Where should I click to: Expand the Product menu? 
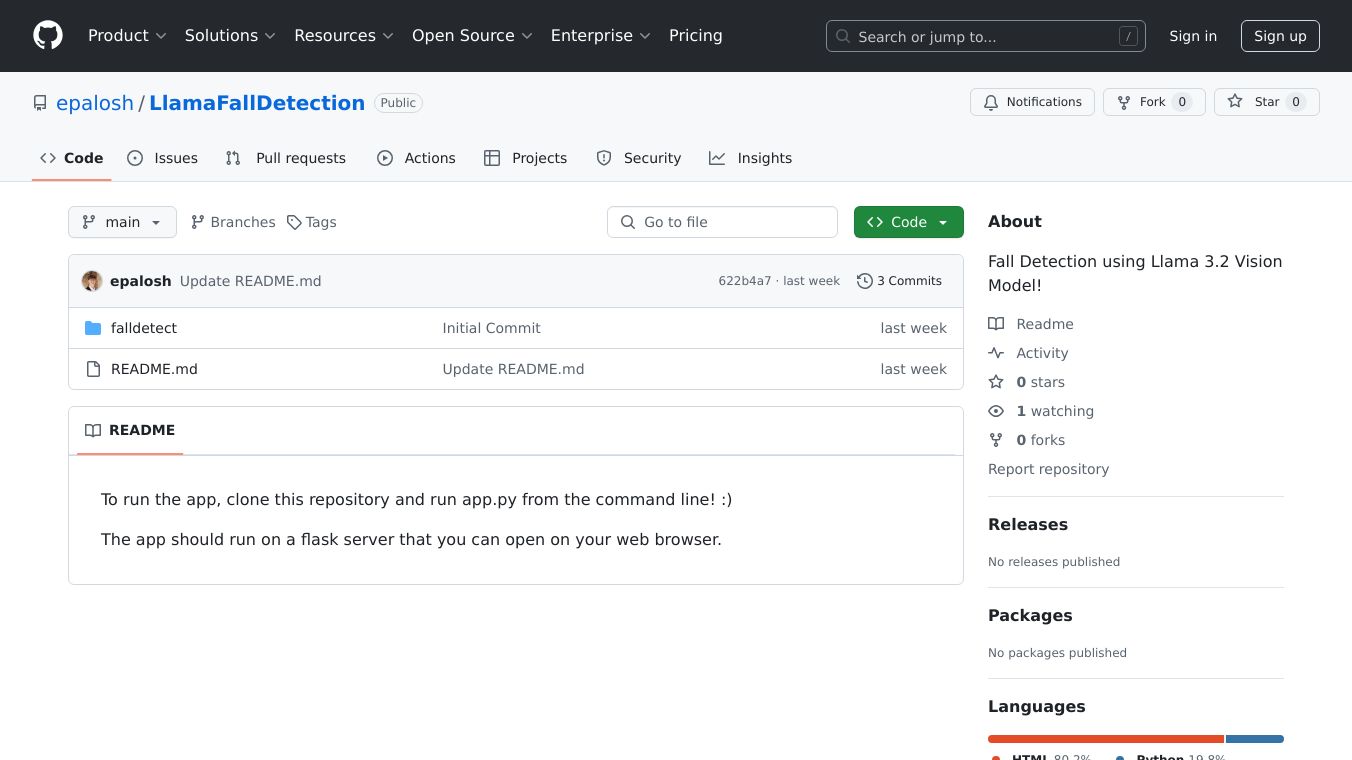[126, 36]
